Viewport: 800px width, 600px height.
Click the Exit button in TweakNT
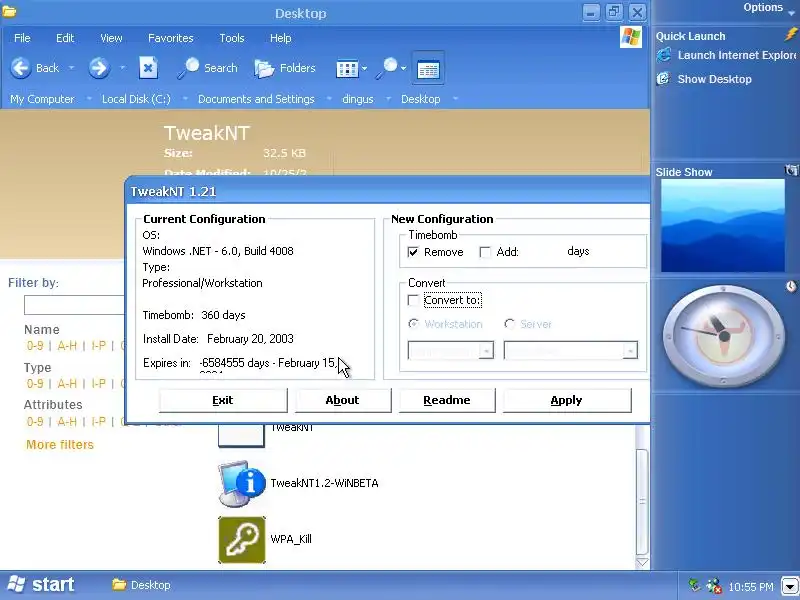(223, 401)
